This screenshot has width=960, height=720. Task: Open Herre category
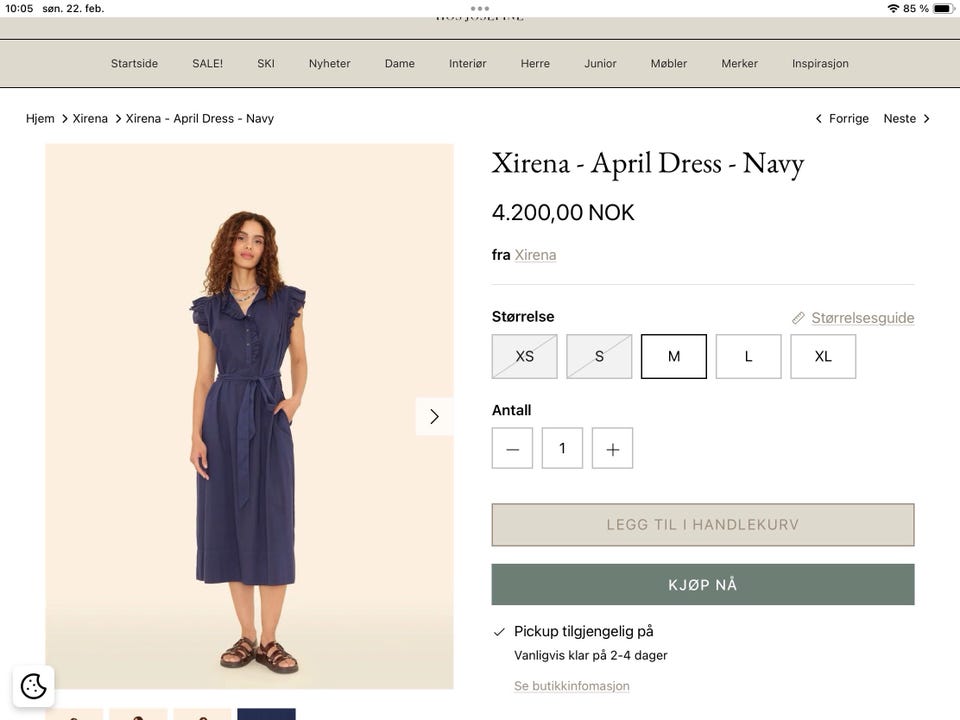point(535,64)
